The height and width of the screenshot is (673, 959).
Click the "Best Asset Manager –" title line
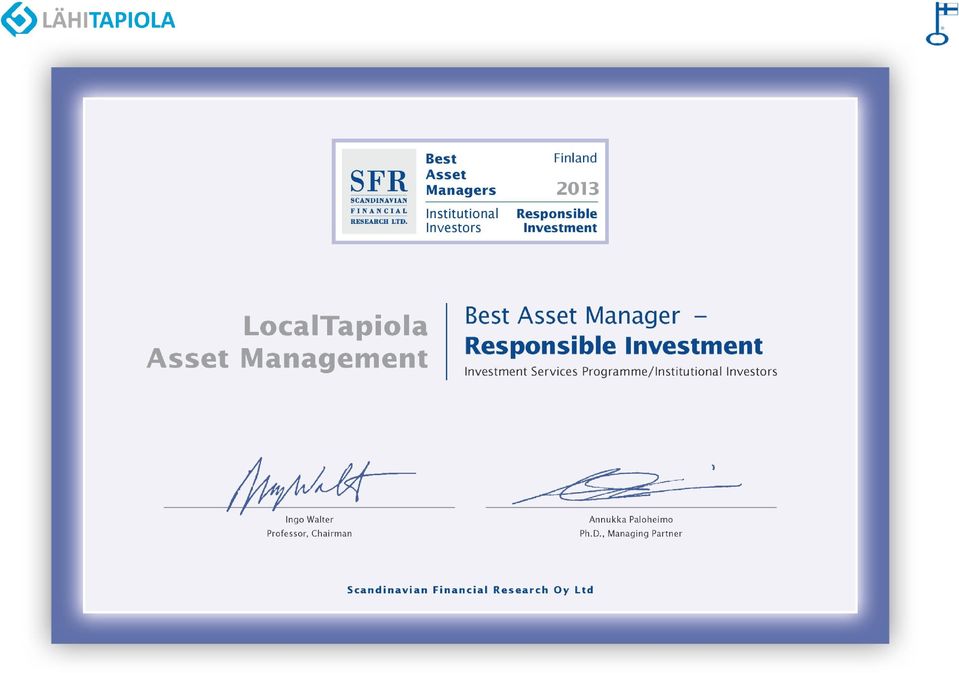[x=585, y=316]
